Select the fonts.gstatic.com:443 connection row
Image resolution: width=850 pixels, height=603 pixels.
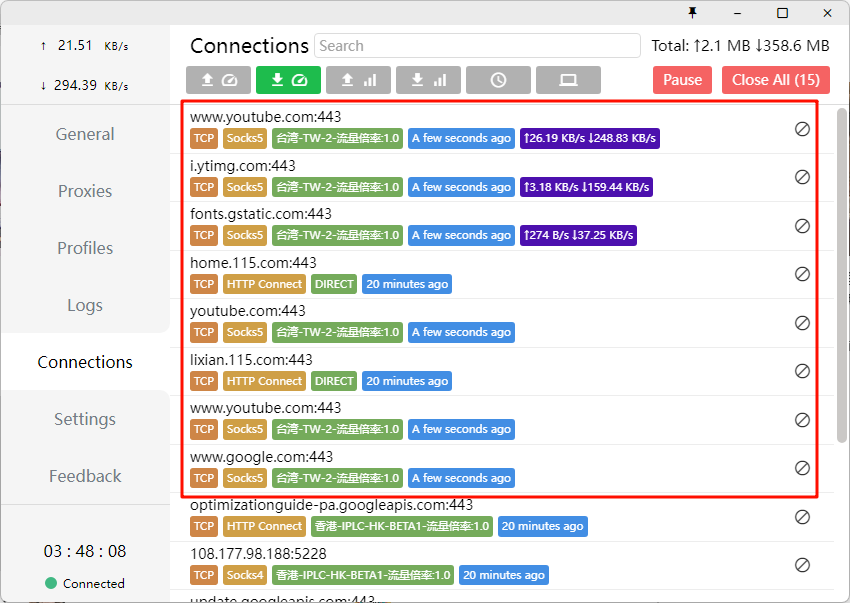(480, 214)
